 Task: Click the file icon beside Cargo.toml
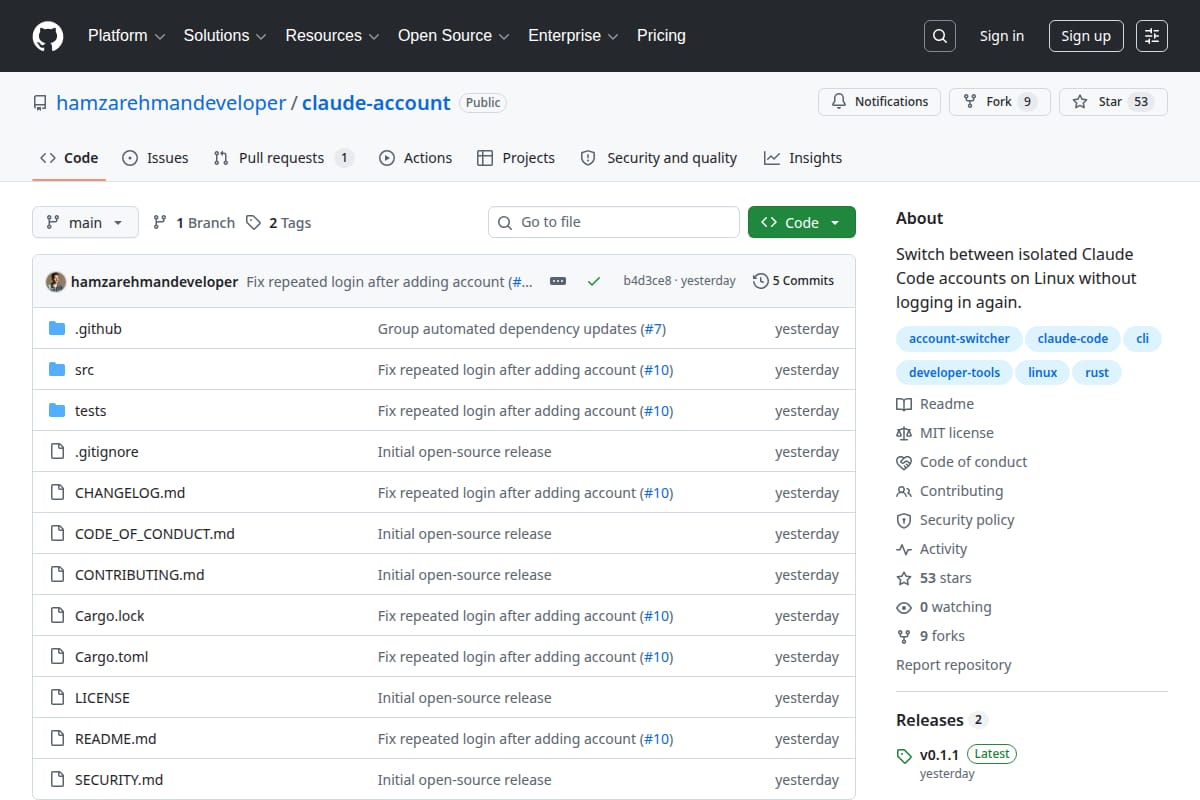point(57,657)
